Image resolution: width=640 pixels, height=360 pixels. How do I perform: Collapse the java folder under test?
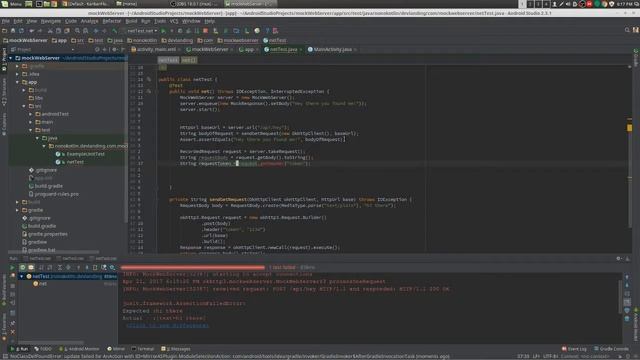(x=37, y=138)
